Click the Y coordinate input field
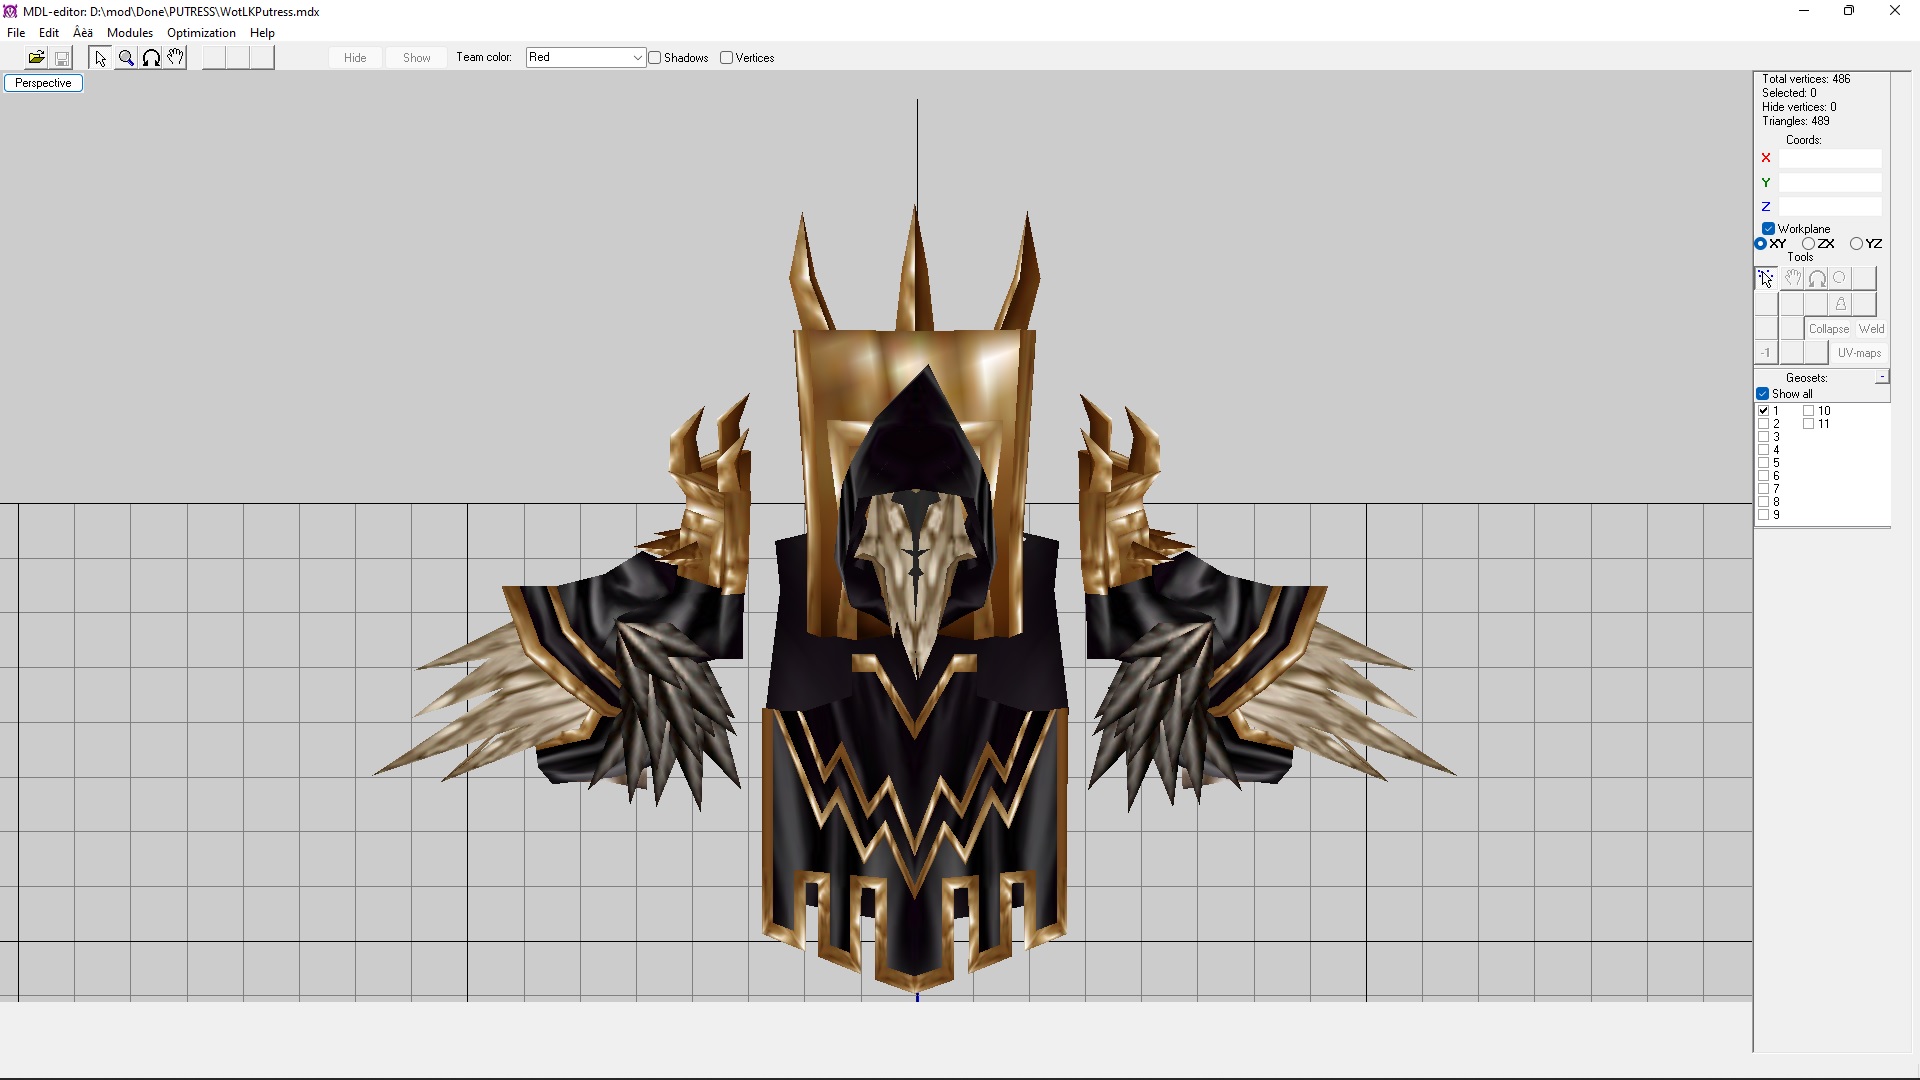The width and height of the screenshot is (1920, 1080). [1830, 183]
